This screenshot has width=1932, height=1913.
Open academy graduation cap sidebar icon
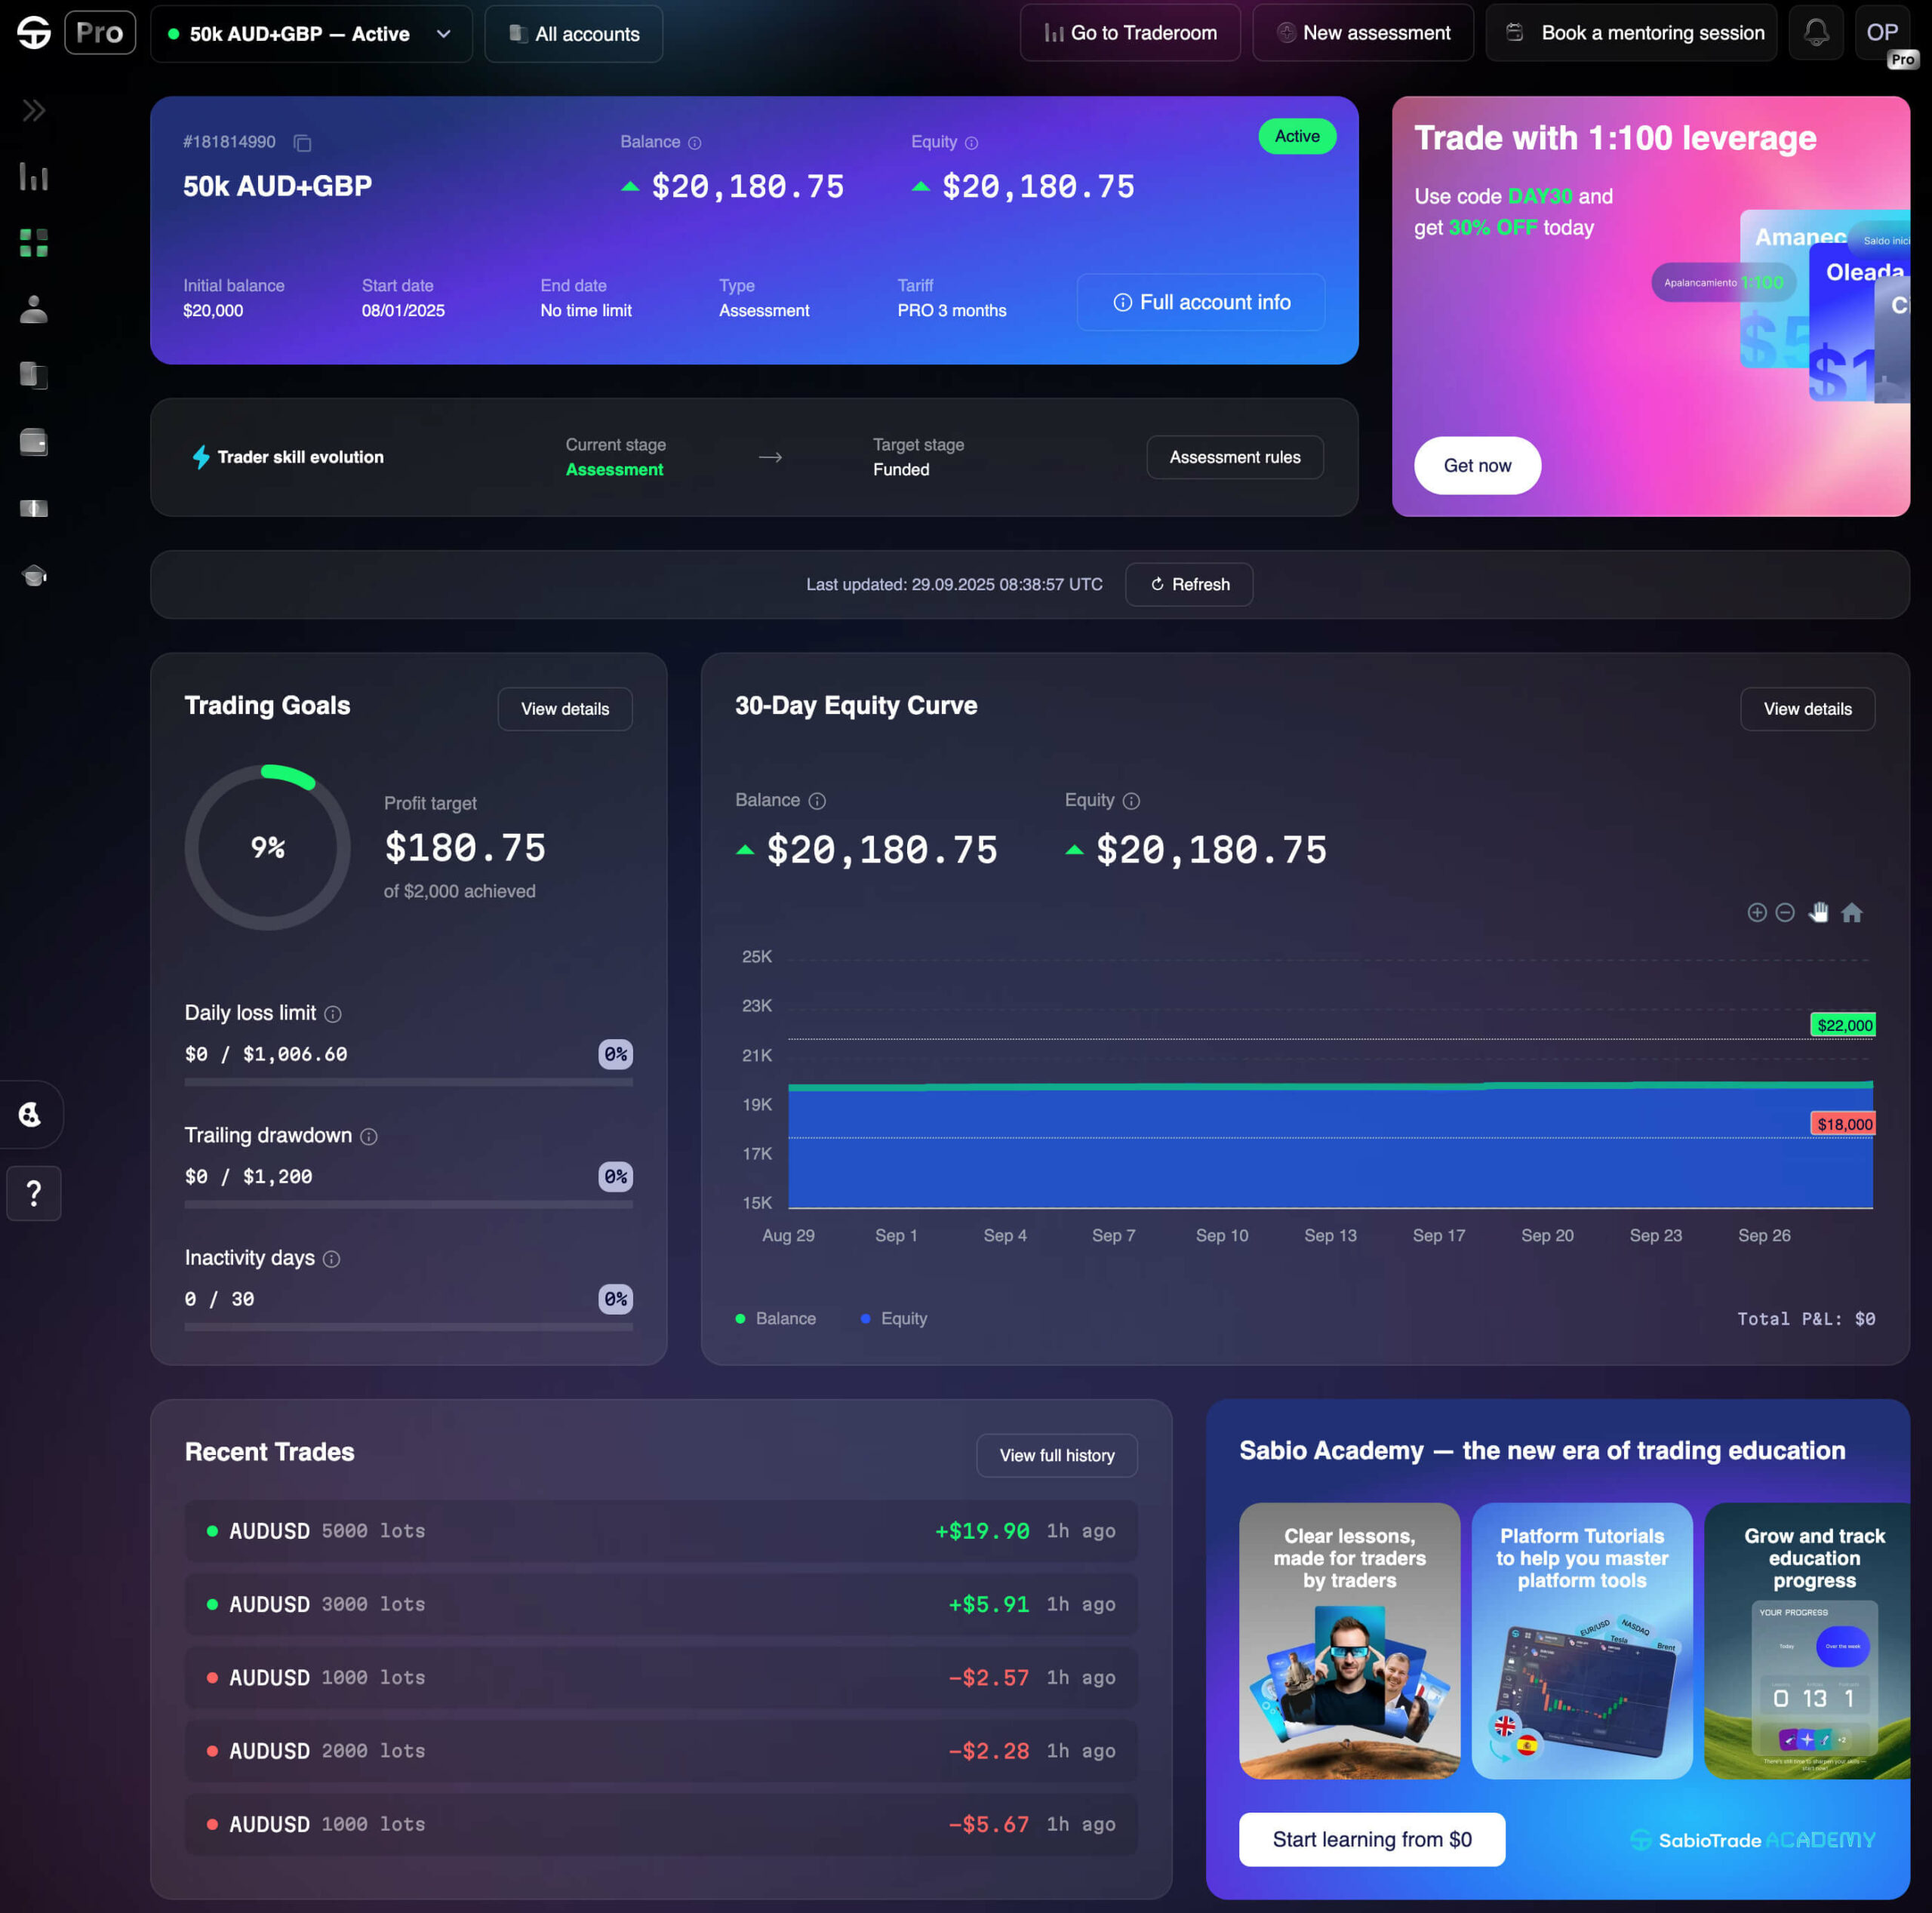point(34,575)
